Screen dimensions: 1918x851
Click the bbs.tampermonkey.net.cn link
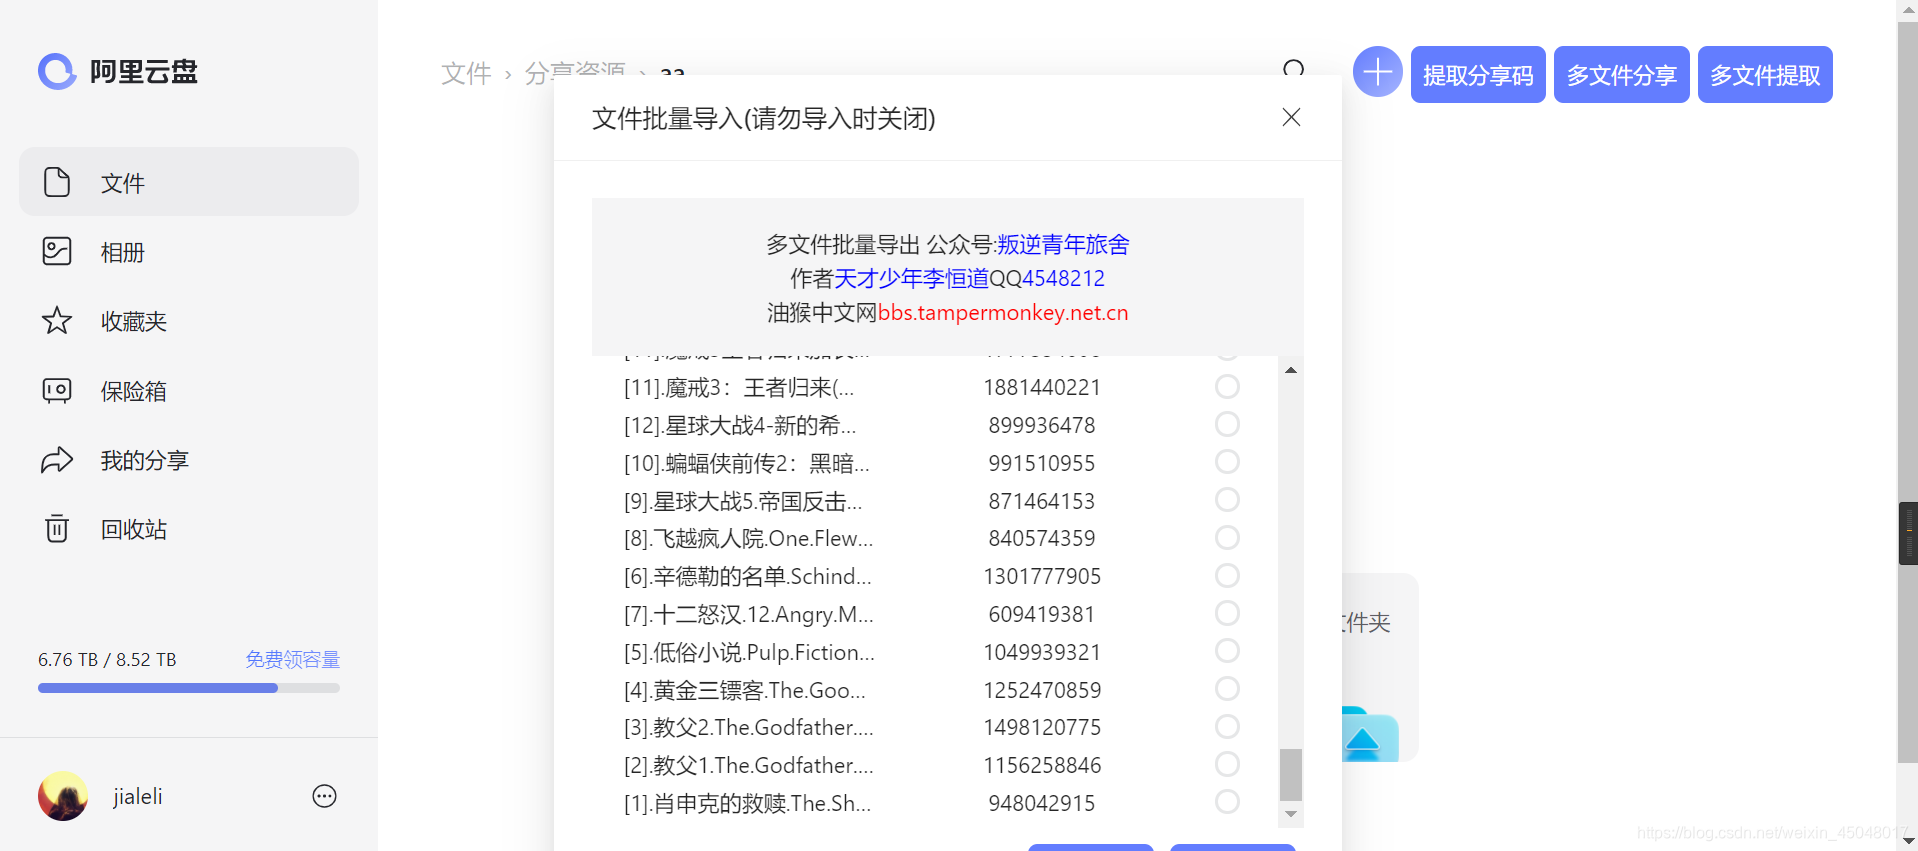(1003, 312)
